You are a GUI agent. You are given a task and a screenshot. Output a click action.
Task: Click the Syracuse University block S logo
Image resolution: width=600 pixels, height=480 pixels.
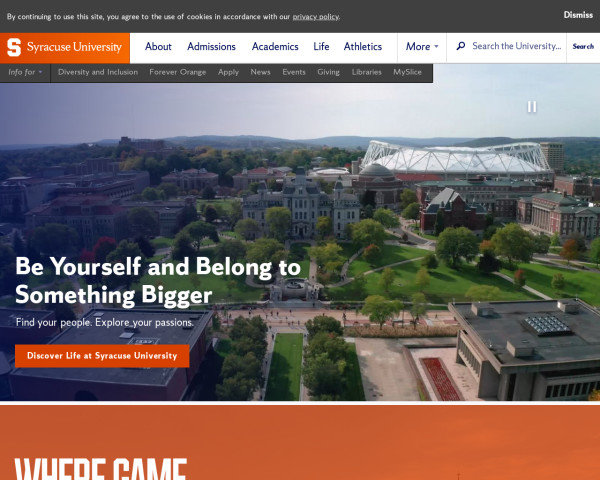14,47
